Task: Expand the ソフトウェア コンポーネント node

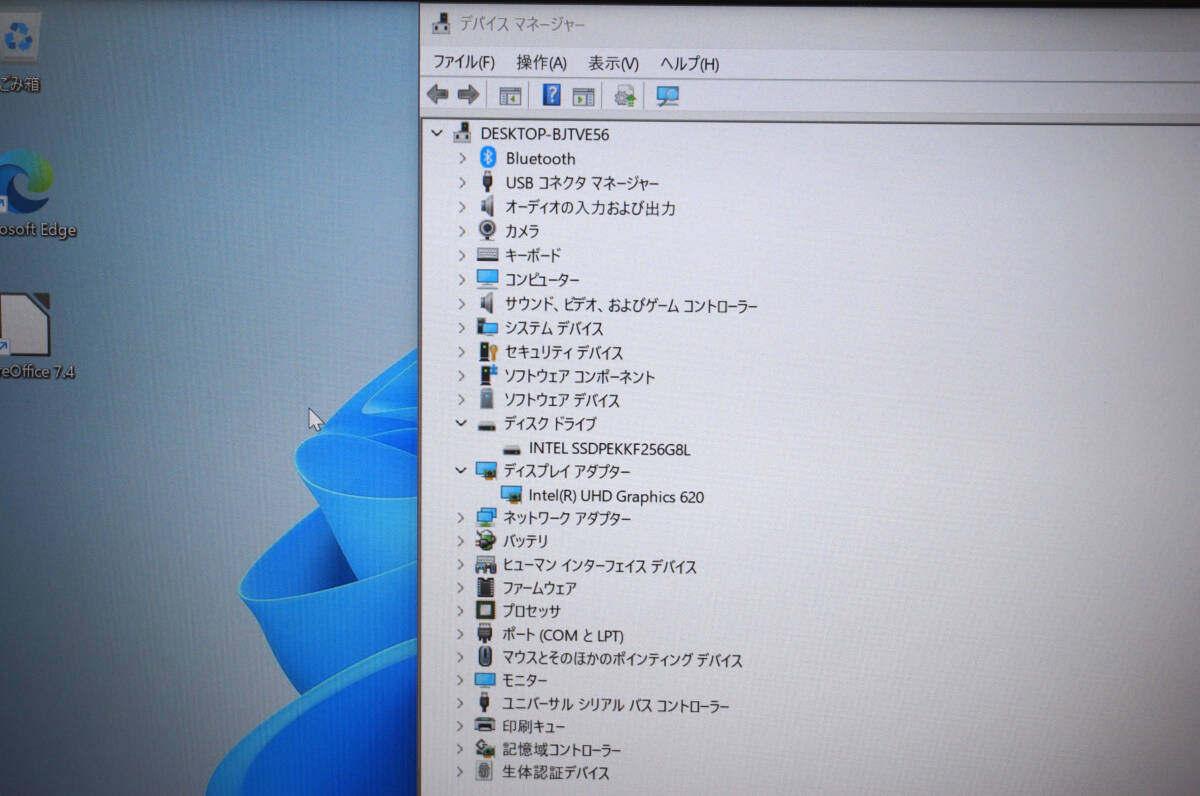Action: click(x=461, y=376)
